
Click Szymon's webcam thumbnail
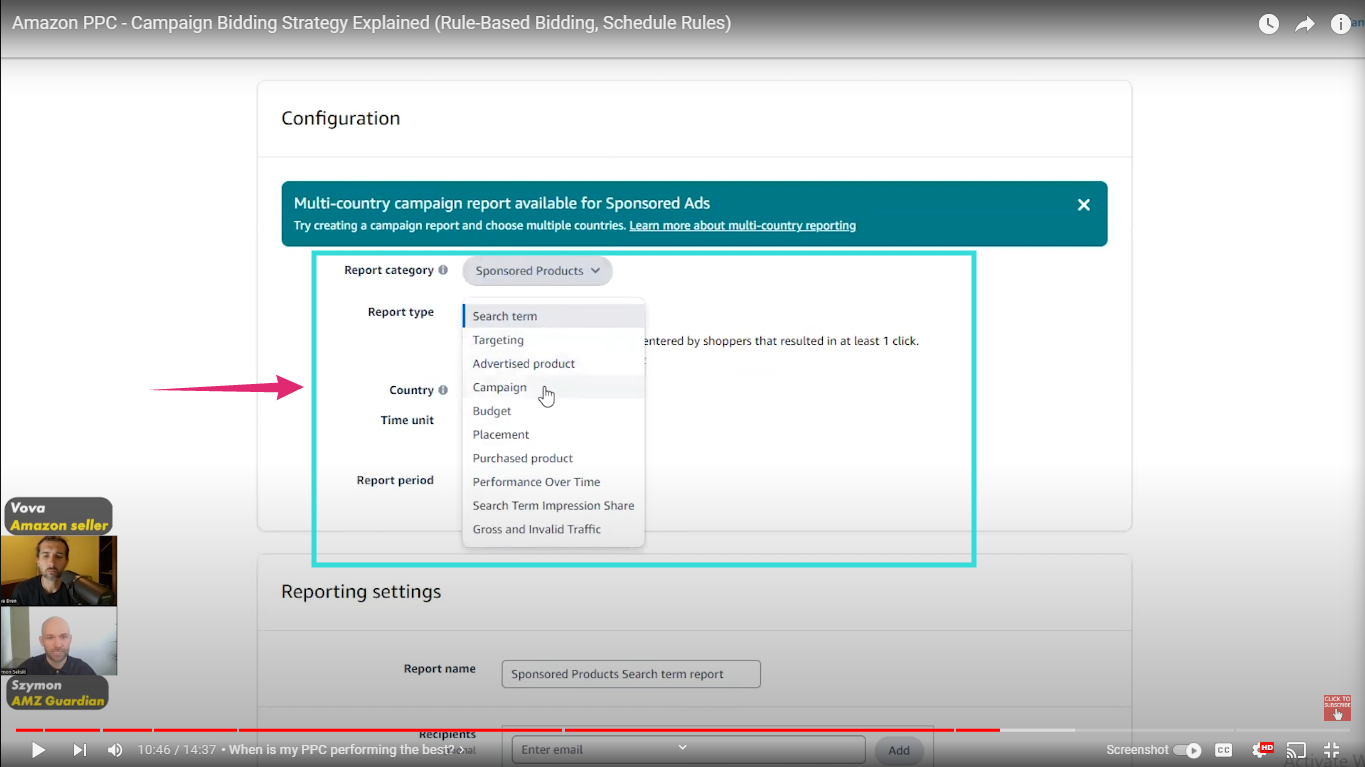[x=59, y=641]
